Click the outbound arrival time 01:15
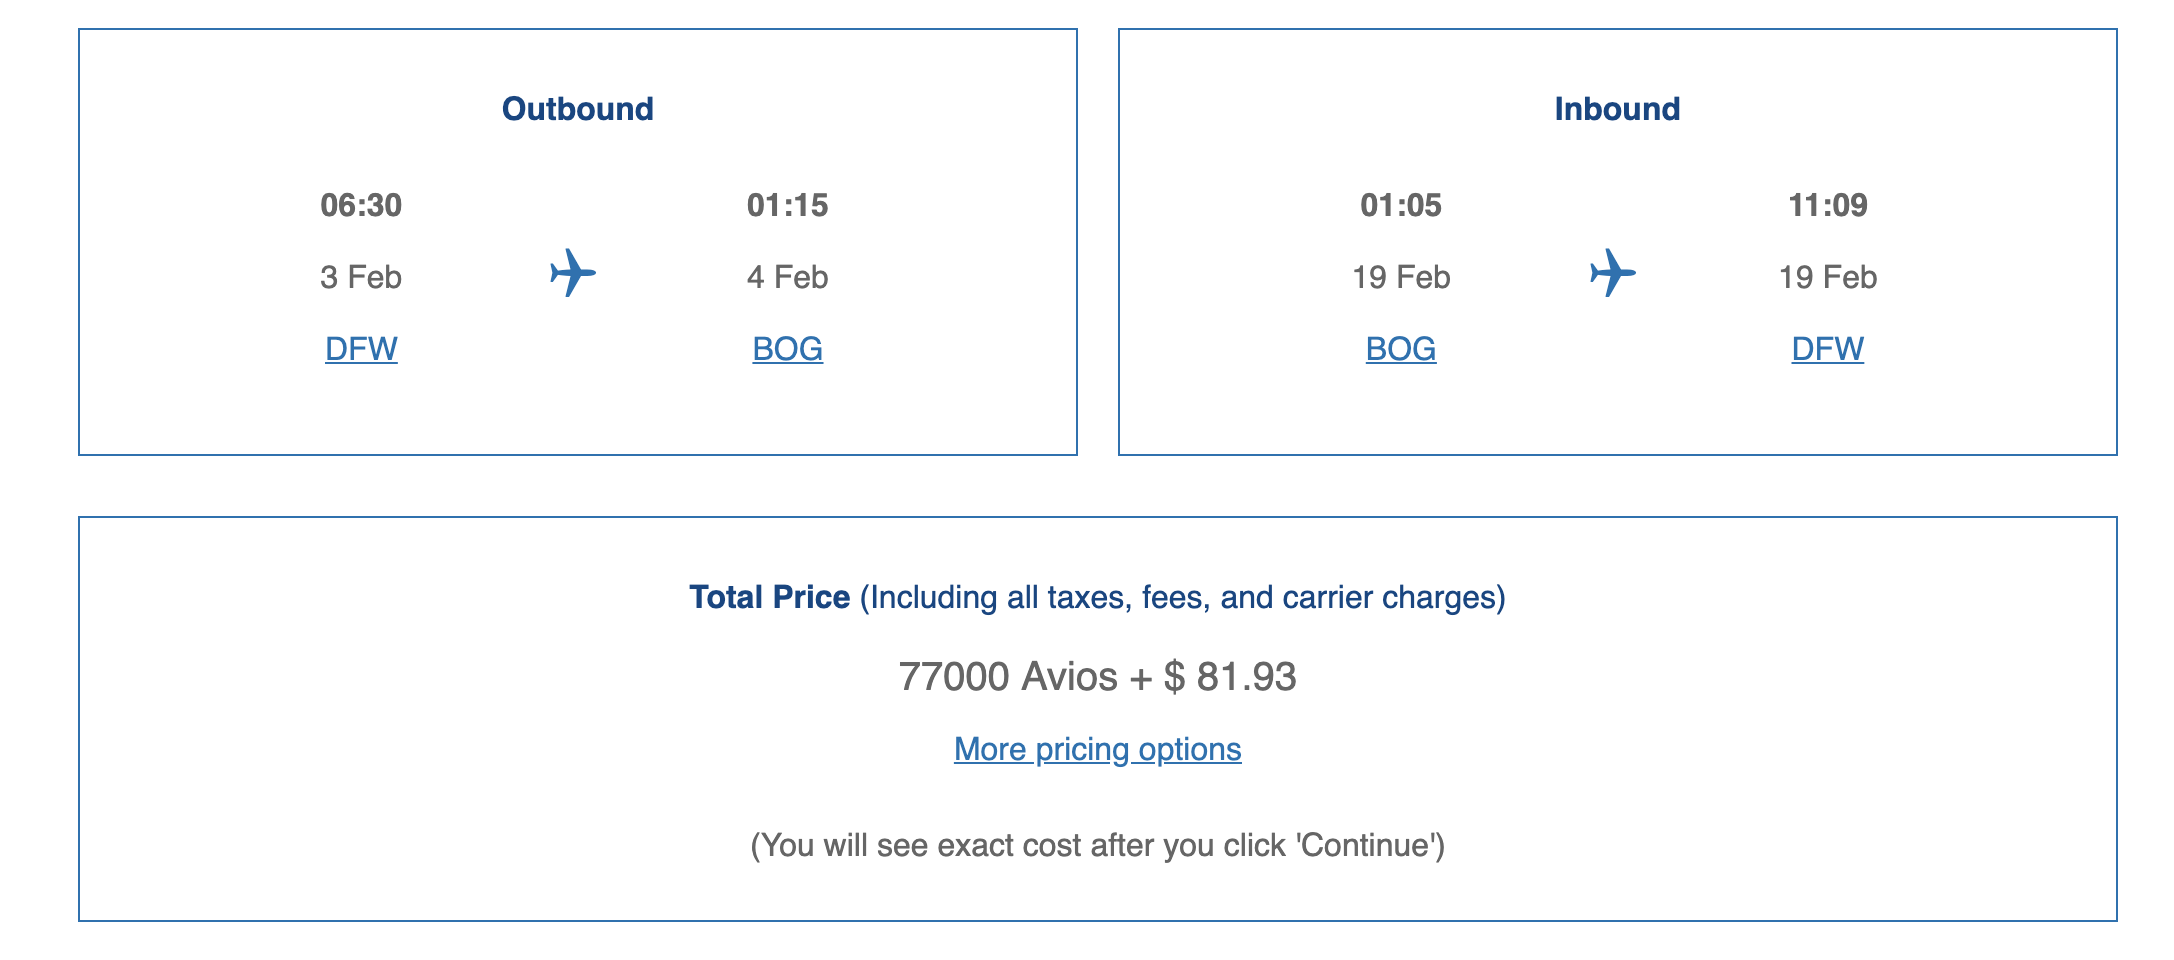 (788, 205)
